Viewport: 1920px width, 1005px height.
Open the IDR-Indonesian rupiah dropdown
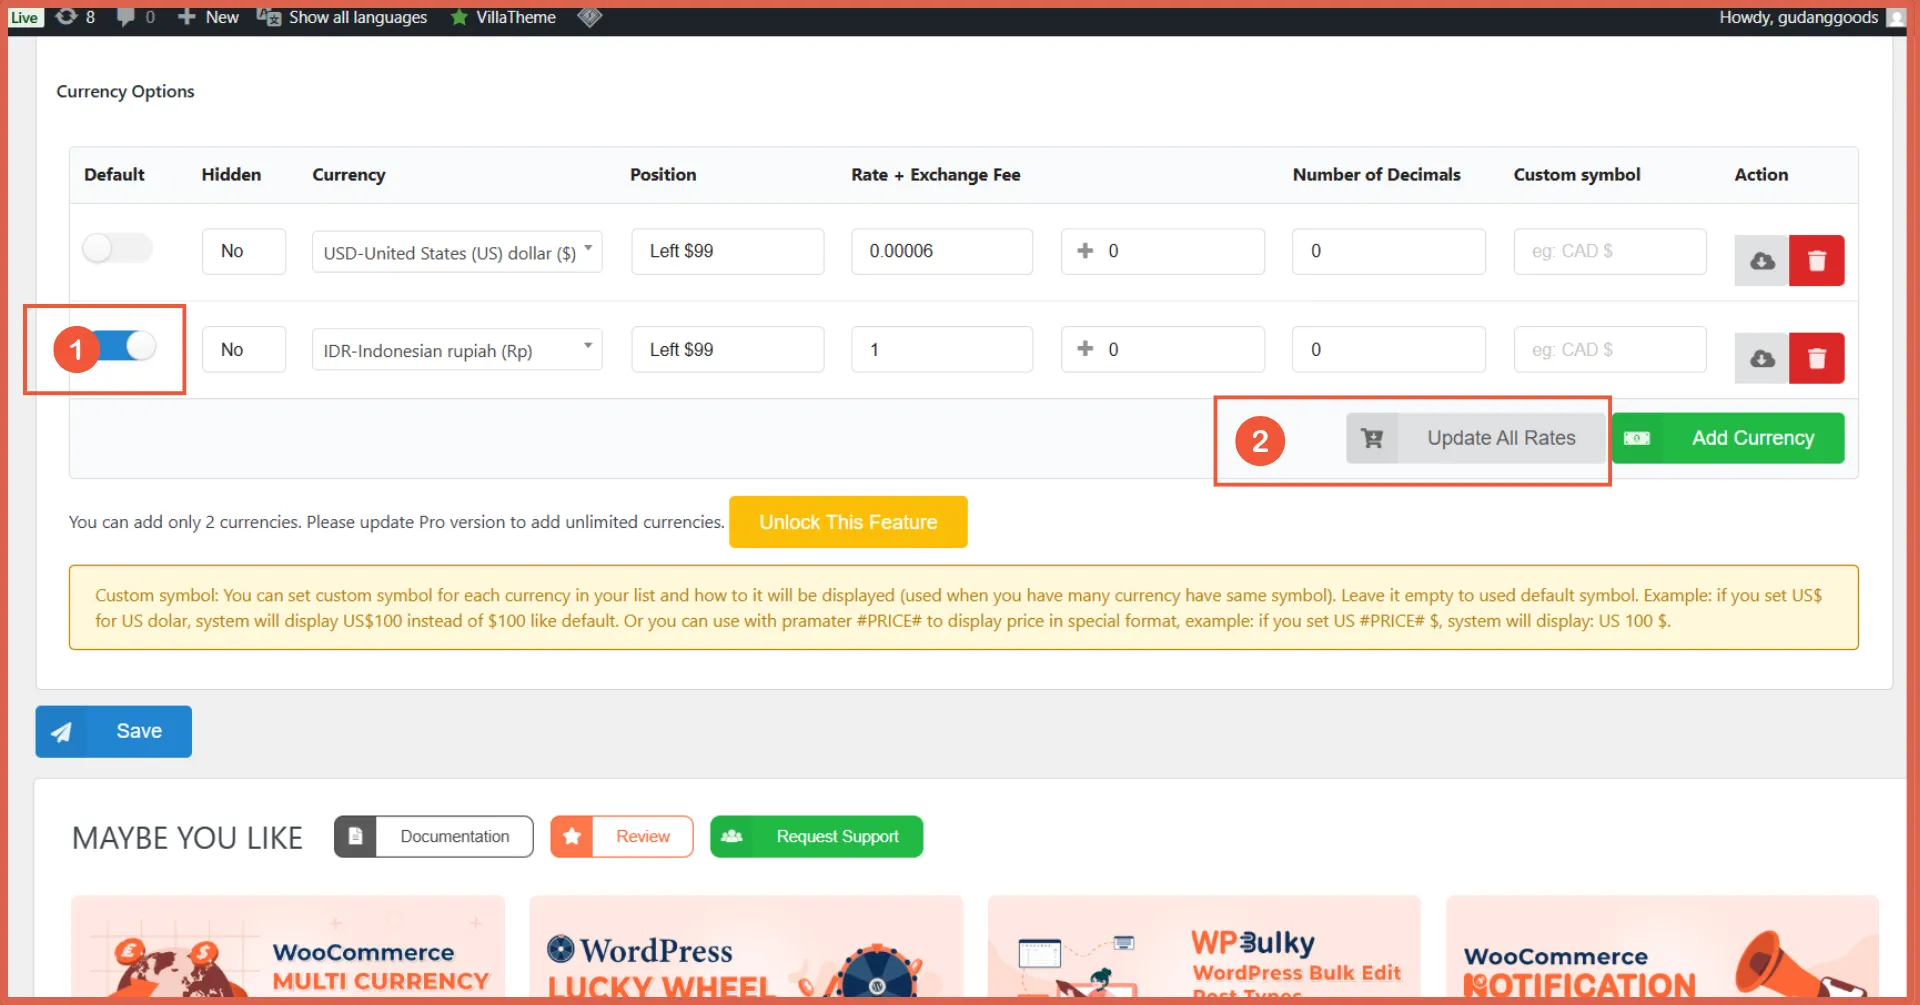456,349
